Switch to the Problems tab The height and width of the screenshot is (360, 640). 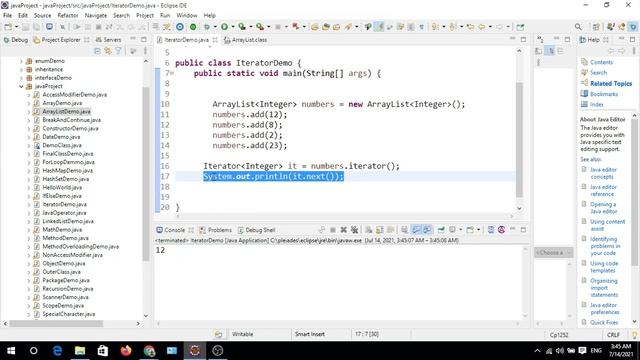pos(216,230)
